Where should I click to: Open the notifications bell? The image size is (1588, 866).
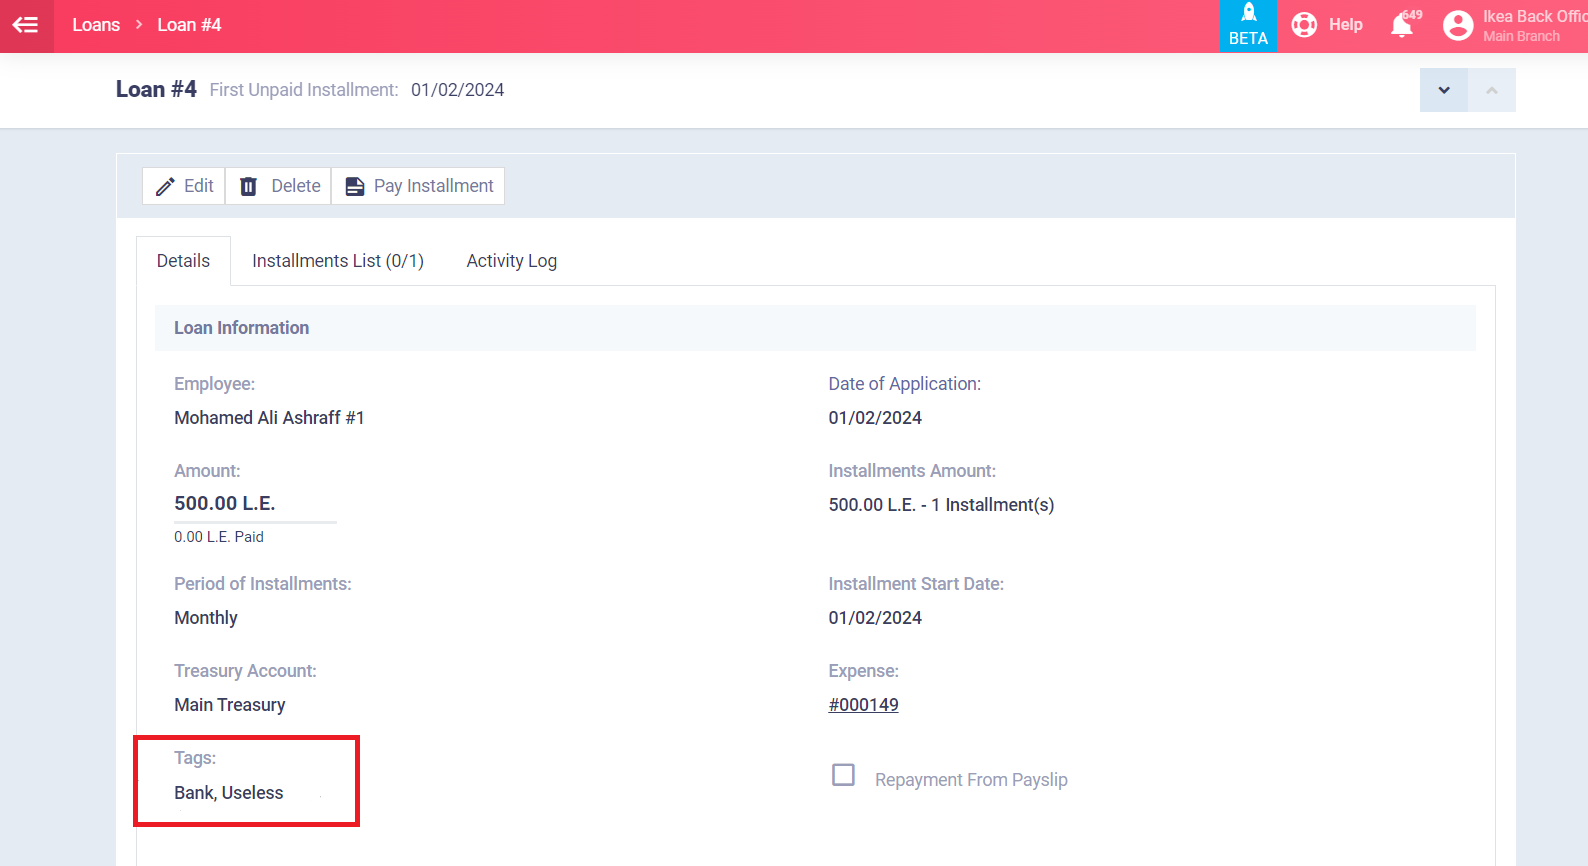coord(1402,26)
